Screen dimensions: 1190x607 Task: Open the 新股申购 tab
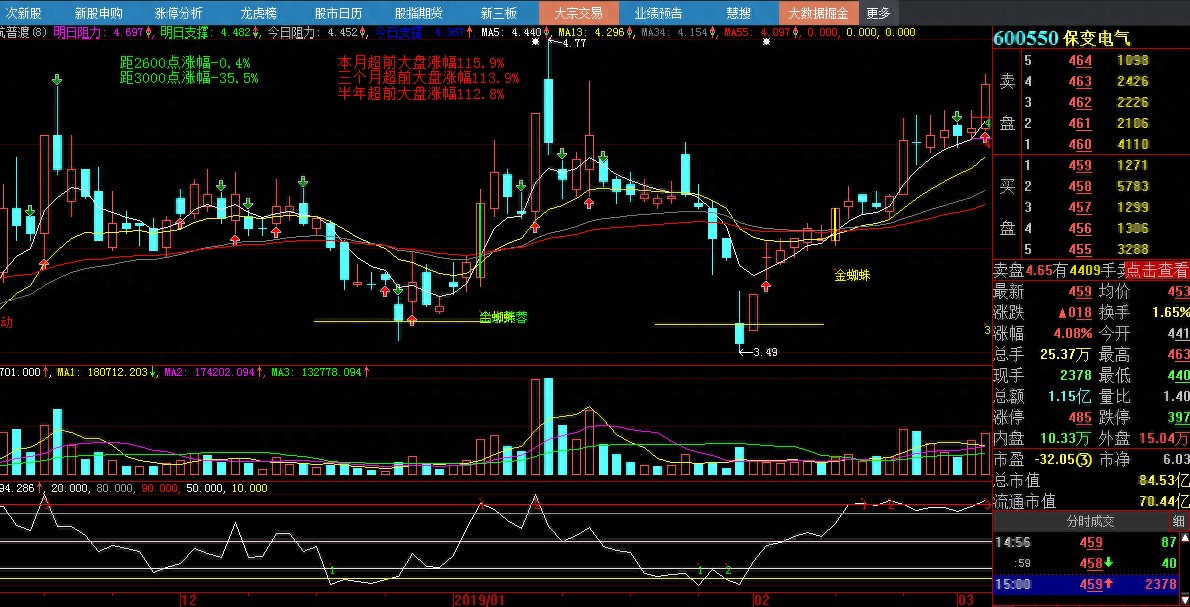tap(98, 13)
